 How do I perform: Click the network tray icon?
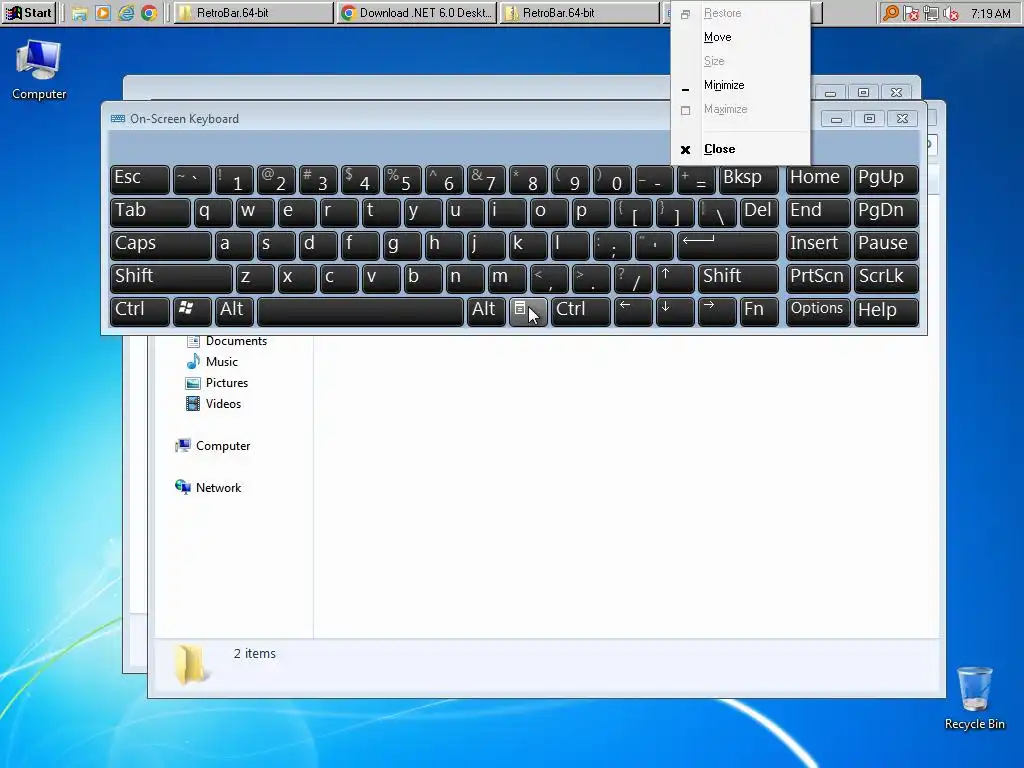(x=931, y=13)
